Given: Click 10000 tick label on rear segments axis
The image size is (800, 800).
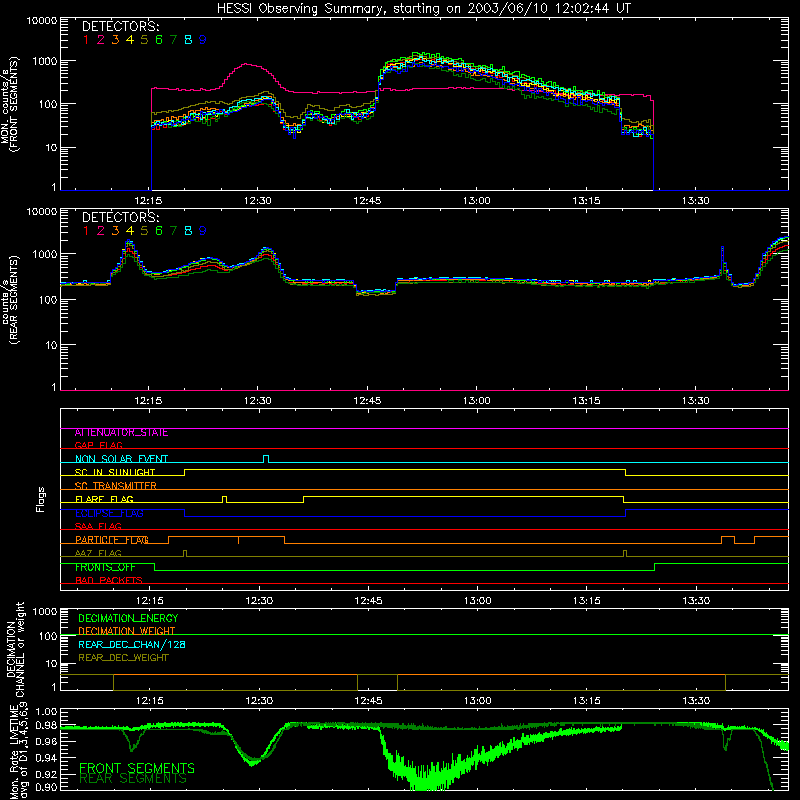Looking at the screenshot, I should [x=42, y=212].
